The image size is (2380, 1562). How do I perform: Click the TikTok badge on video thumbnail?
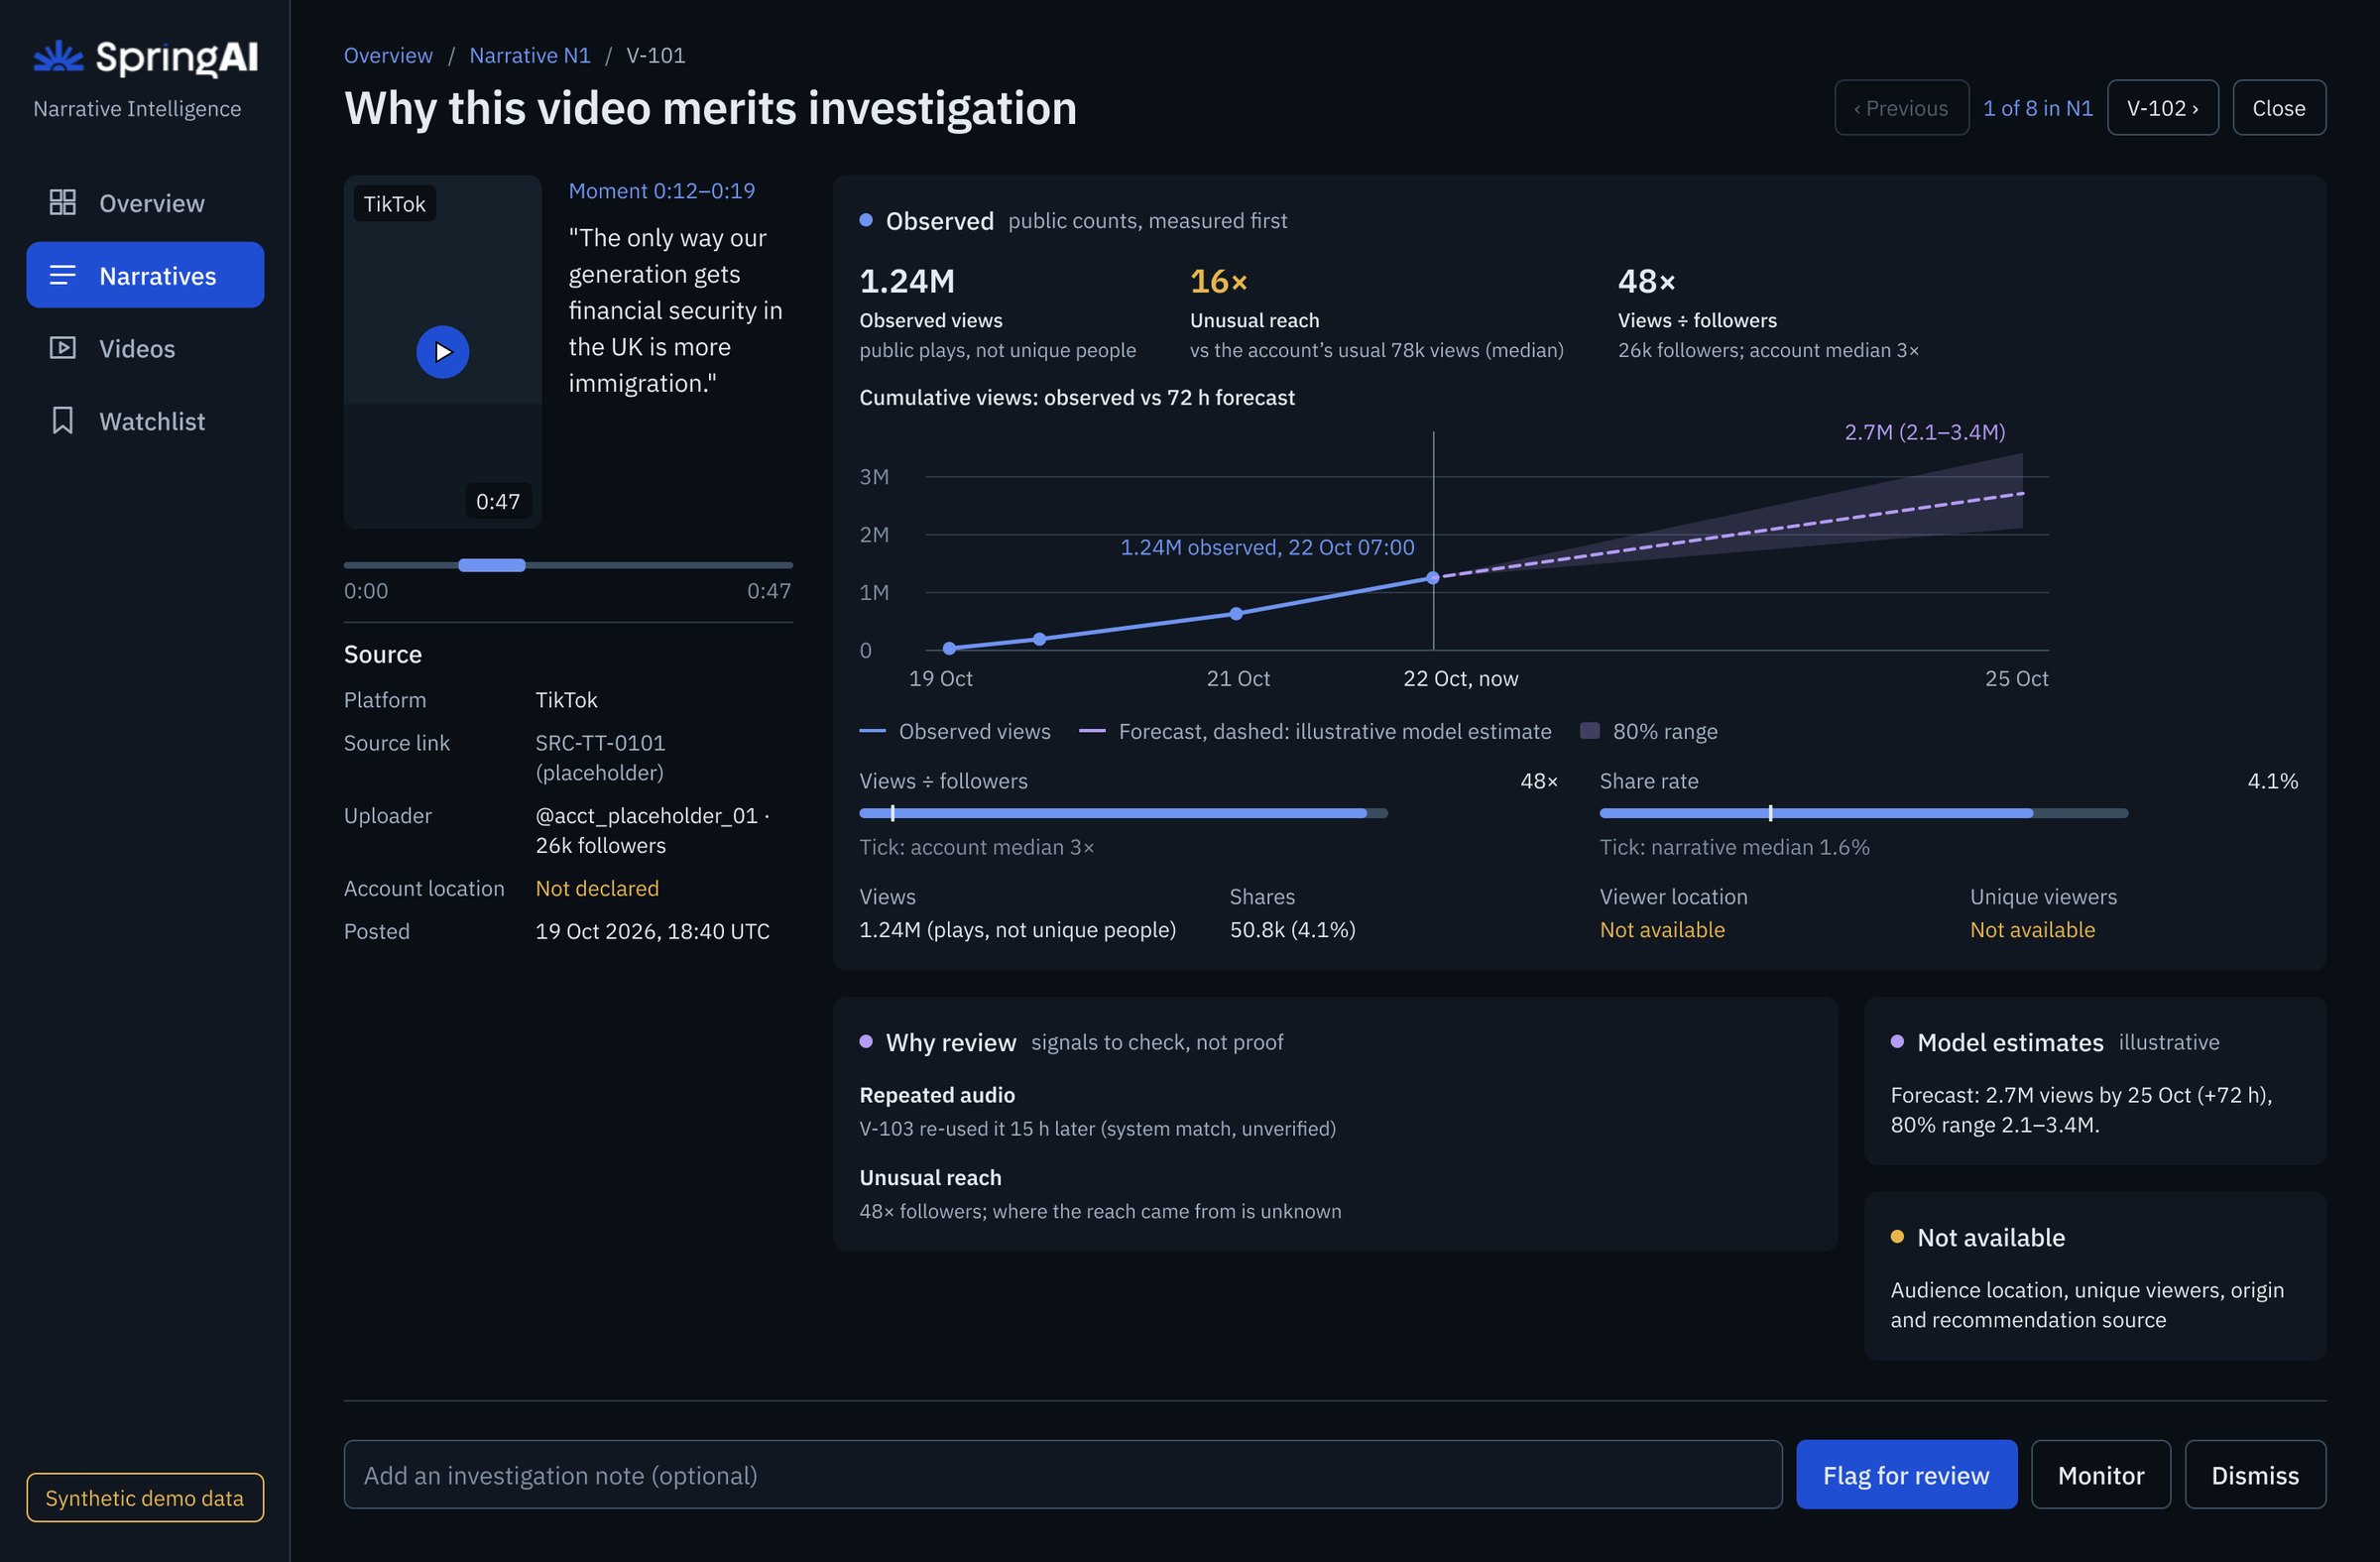pos(394,203)
